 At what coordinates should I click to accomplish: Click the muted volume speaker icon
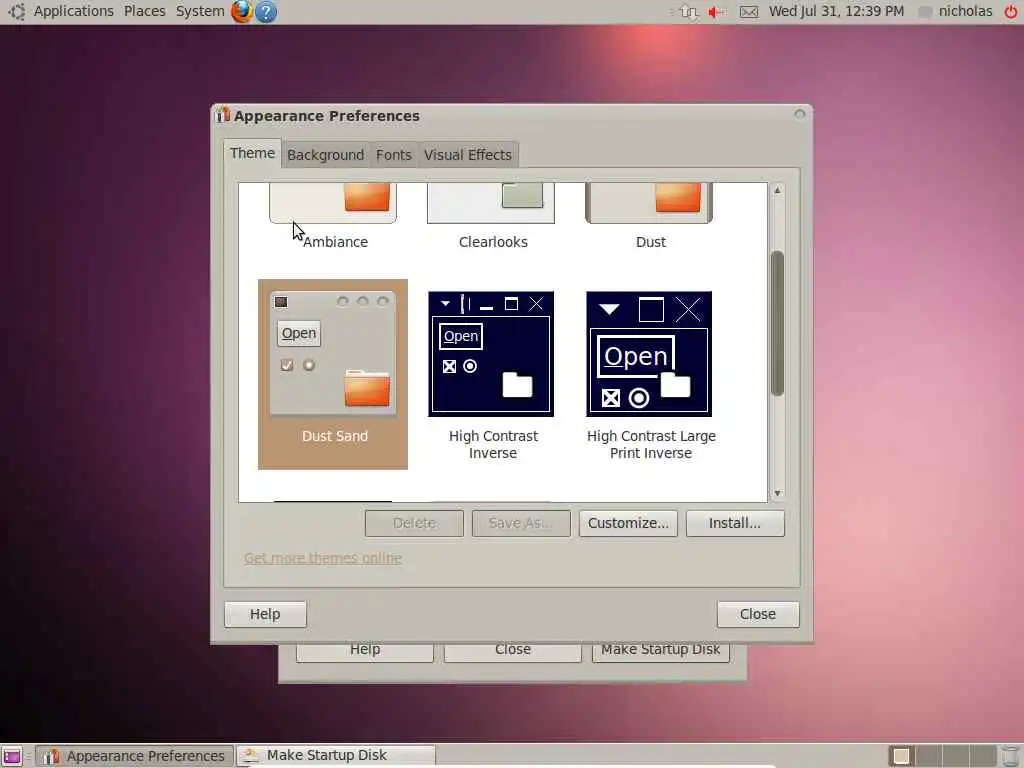point(718,12)
